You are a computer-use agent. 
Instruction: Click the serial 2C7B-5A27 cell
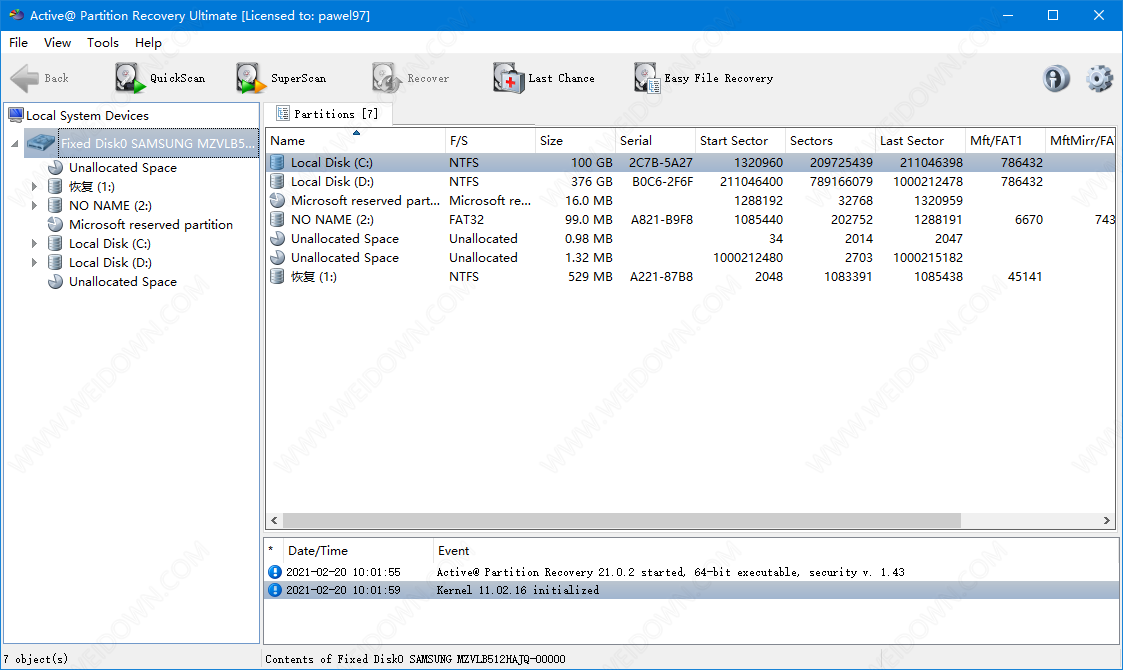pyautogui.click(x=660, y=163)
